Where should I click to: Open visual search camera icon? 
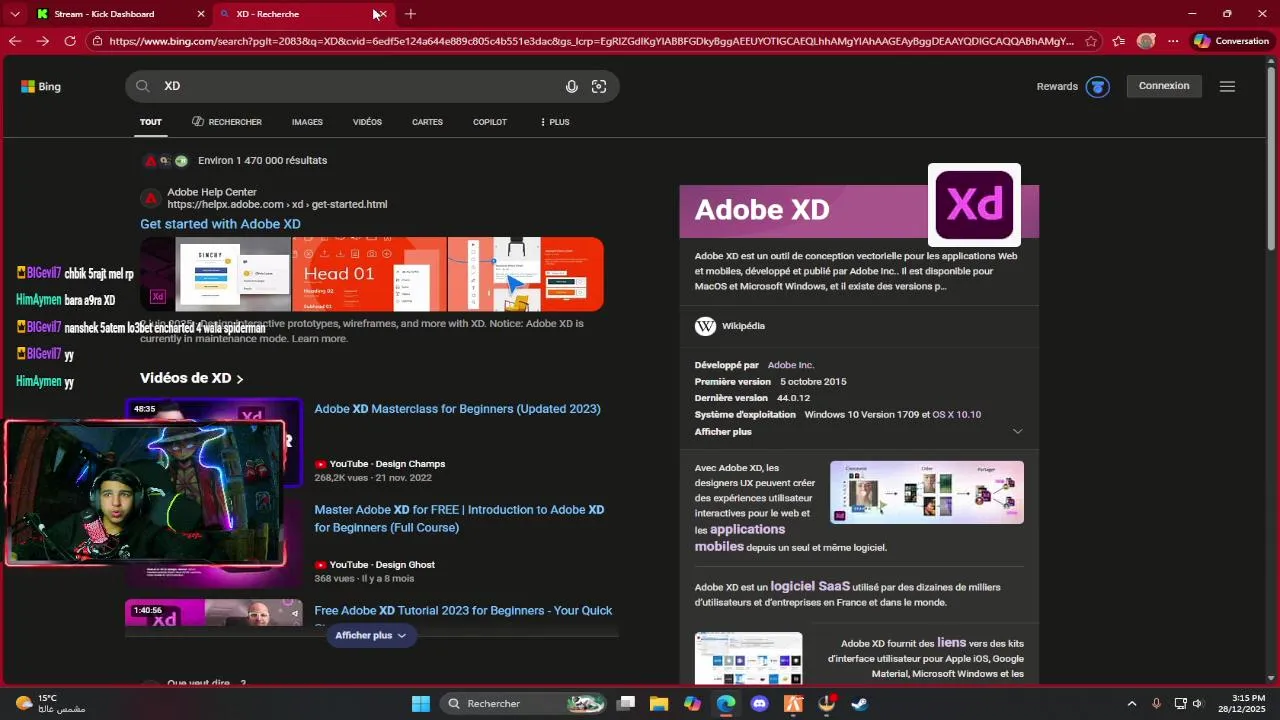point(599,86)
